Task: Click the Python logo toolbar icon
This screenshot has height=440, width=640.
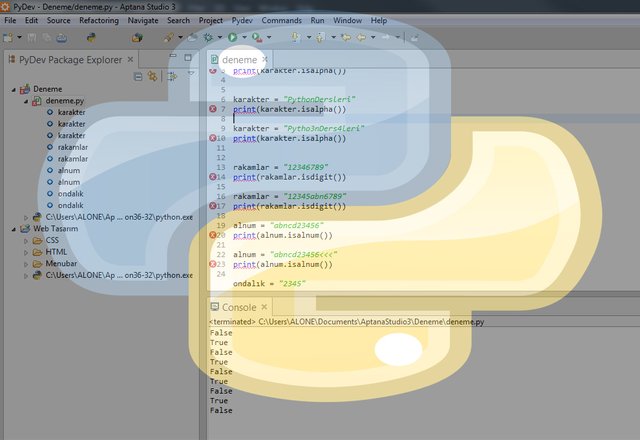Action: [x=91, y=37]
